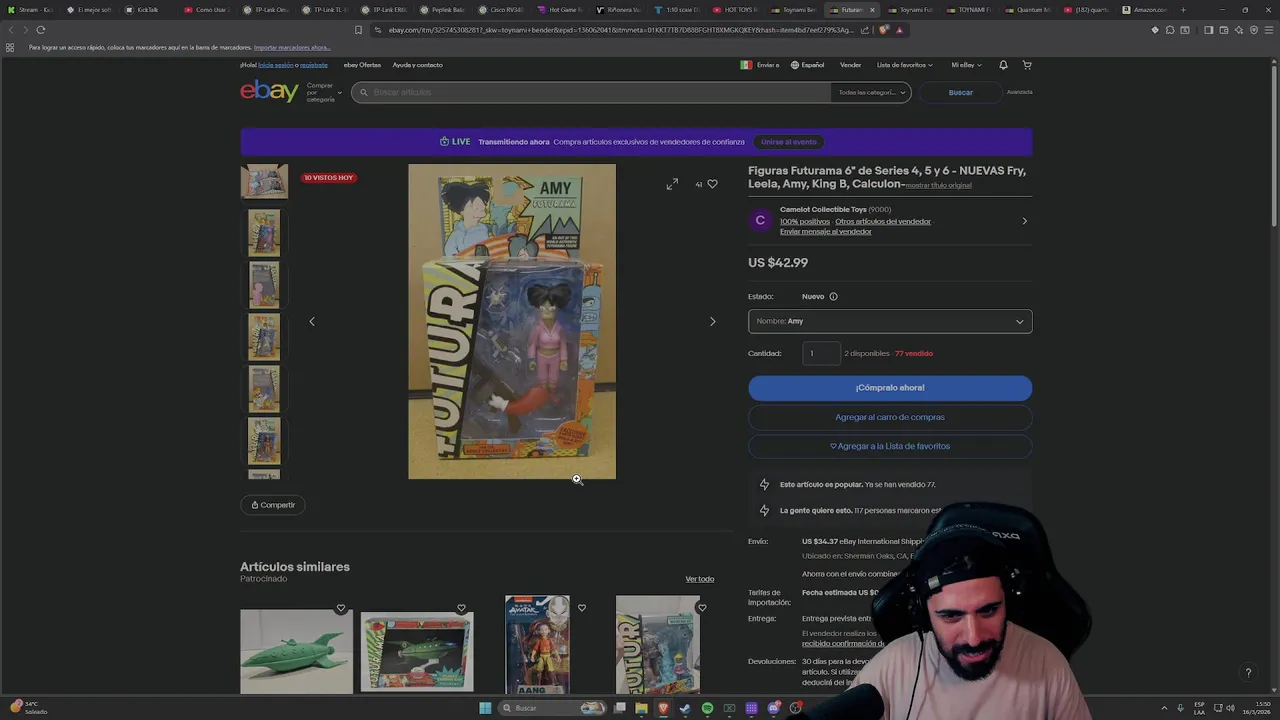
Task: Open the Brave Shields icon
Action: point(884,30)
